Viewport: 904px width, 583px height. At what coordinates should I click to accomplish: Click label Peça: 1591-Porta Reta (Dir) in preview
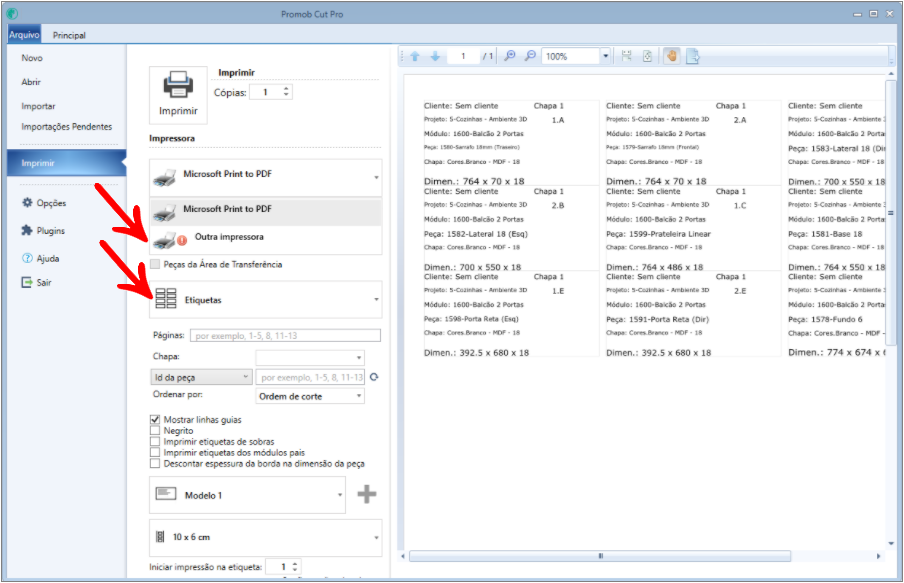pyautogui.click(x=658, y=319)
